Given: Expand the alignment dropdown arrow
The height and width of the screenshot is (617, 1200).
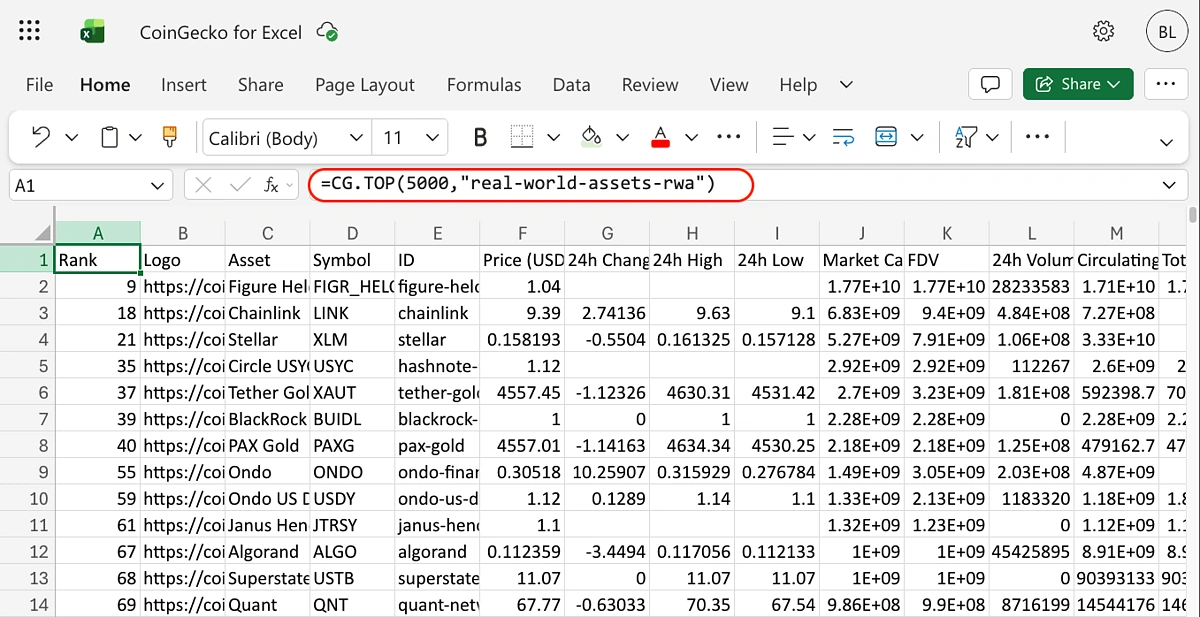Looking at the screenshot, I should (809, 137).
